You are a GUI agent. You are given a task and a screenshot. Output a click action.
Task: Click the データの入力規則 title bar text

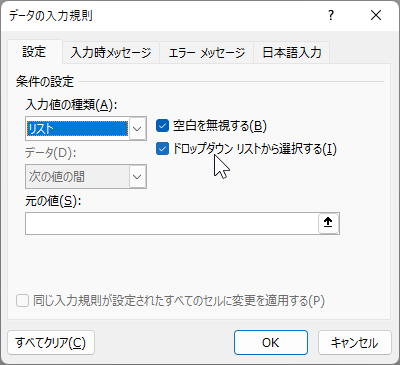pos(51,16)
